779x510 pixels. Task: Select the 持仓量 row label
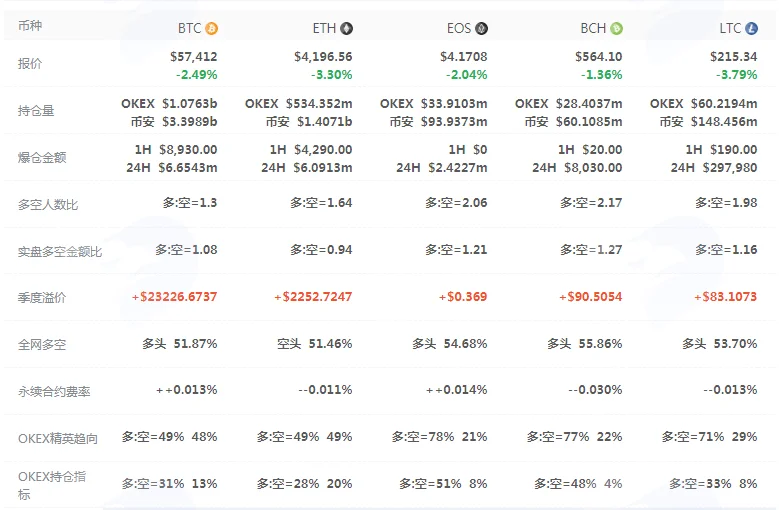tap(36, 111)
